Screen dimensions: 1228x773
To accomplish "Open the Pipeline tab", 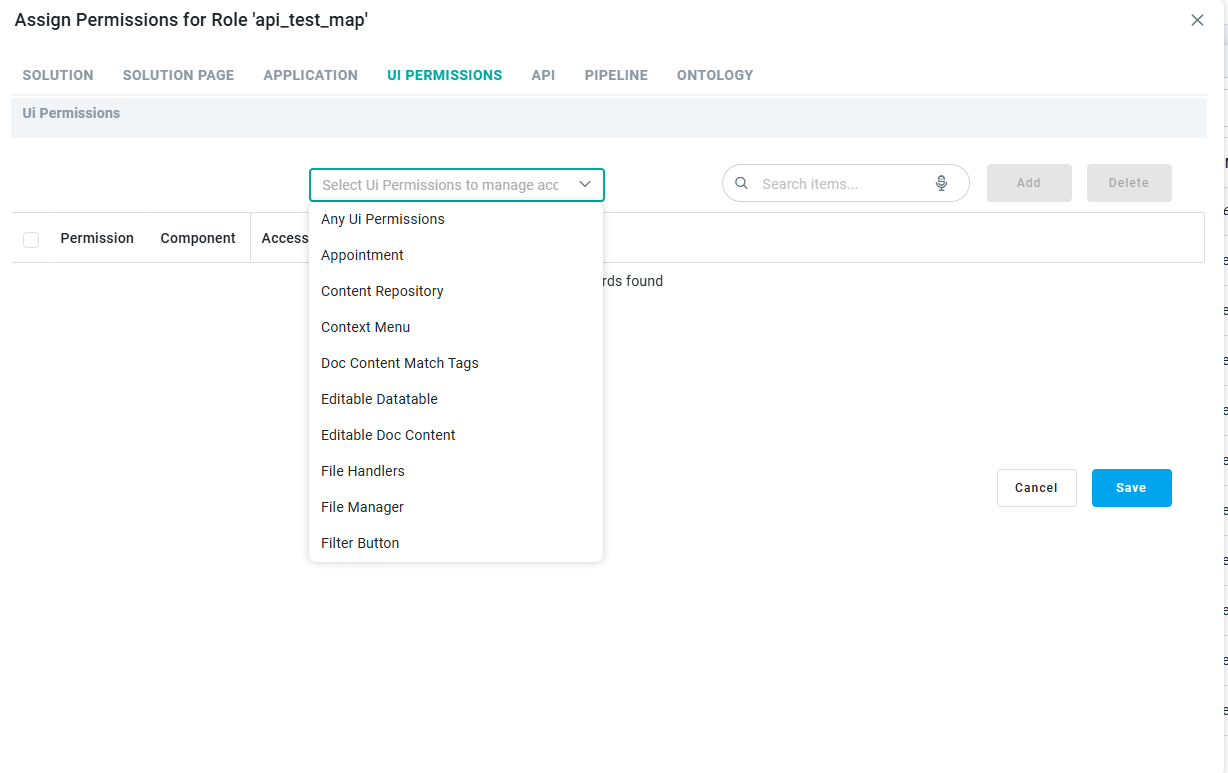I will [x=616, y=75].
